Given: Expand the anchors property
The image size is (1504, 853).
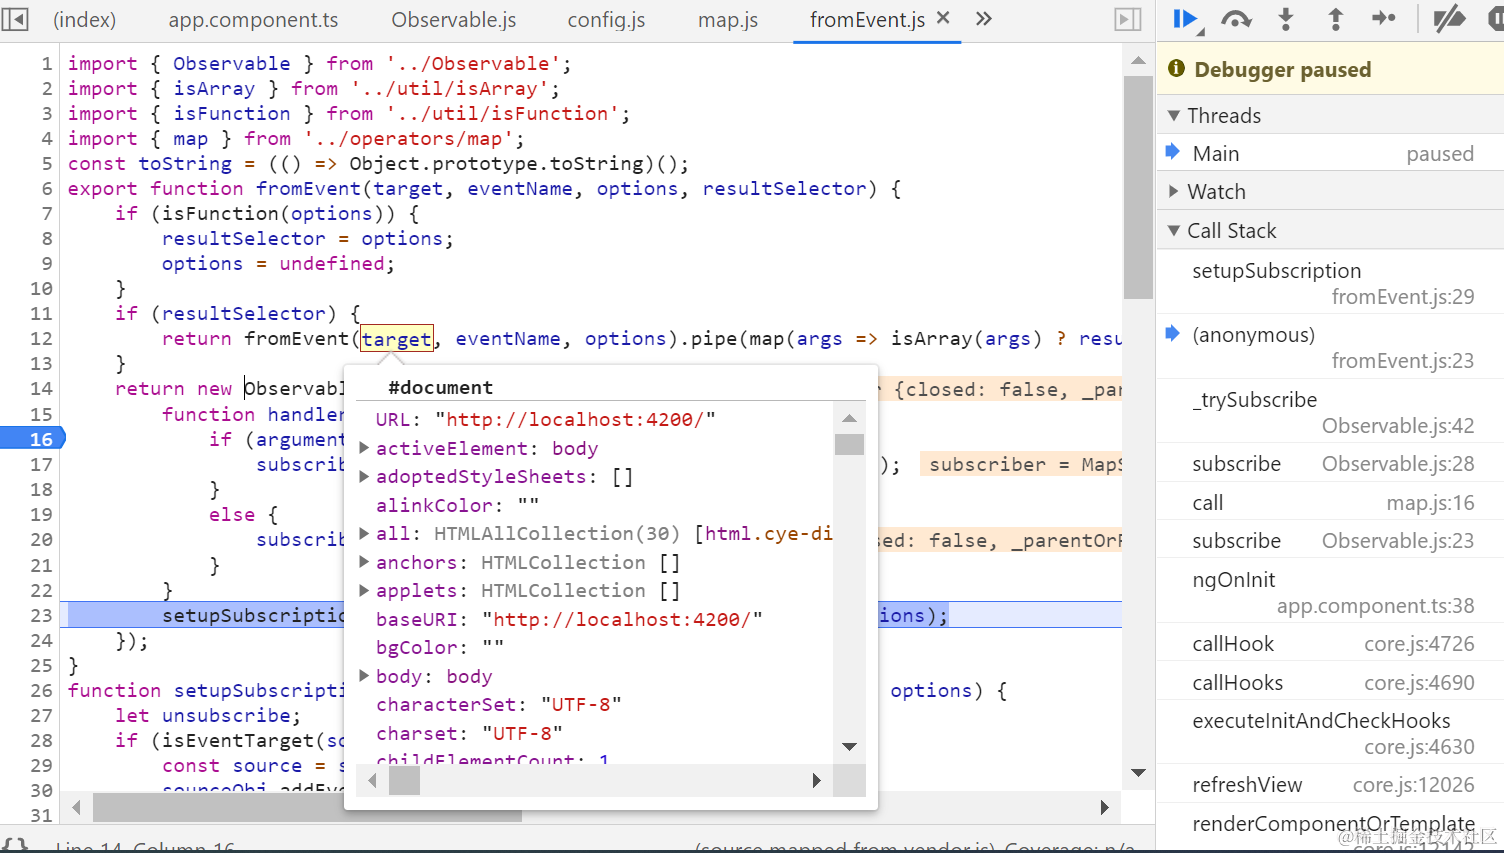Looking at the screenshot, I should tap(365, 563).
